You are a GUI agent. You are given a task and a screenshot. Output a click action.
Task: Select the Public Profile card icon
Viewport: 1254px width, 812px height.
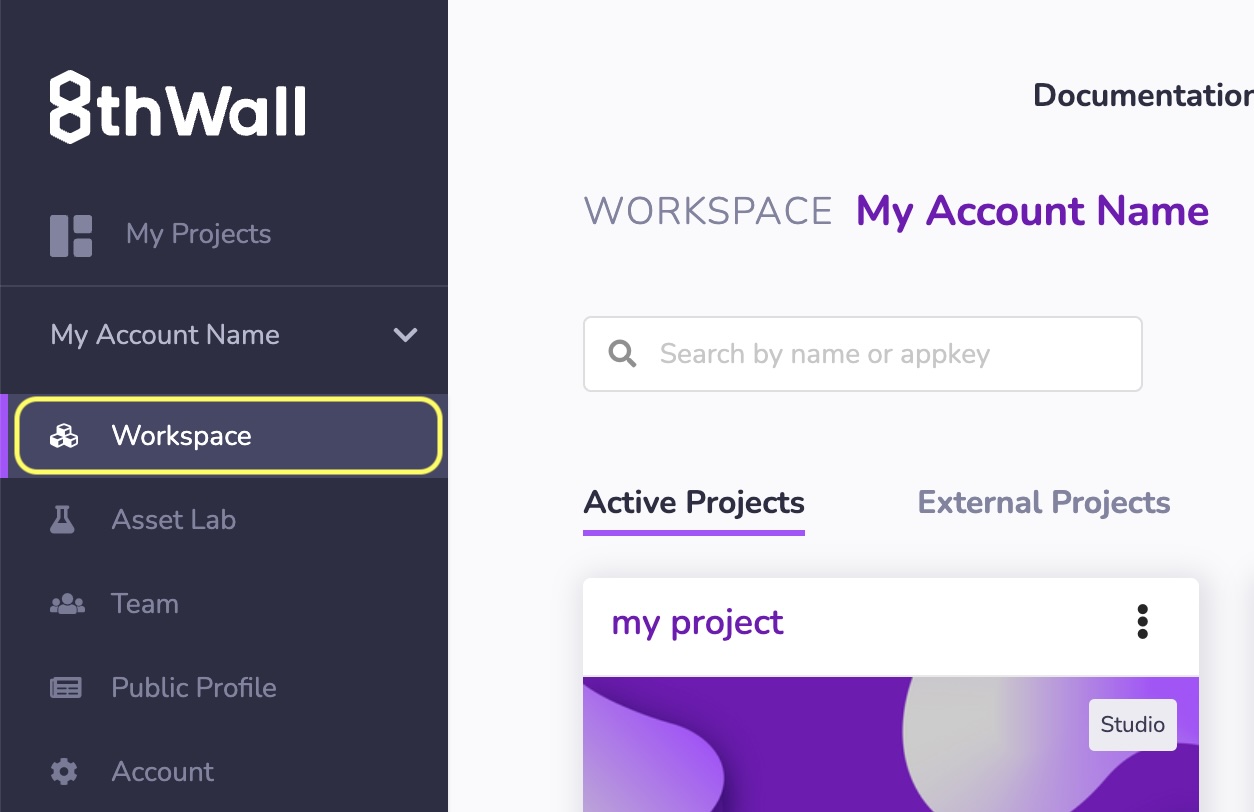pyautogui.click(x=64, y=687)
